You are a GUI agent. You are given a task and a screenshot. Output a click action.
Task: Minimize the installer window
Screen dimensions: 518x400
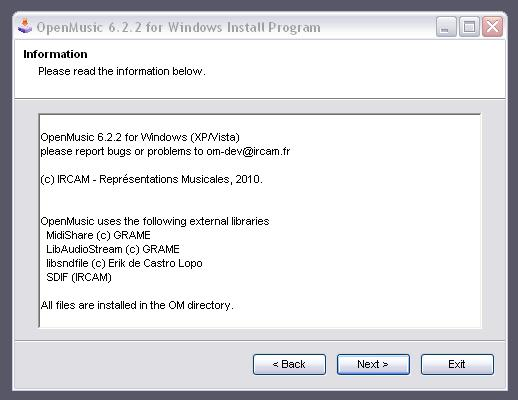[x=446, y=26]
